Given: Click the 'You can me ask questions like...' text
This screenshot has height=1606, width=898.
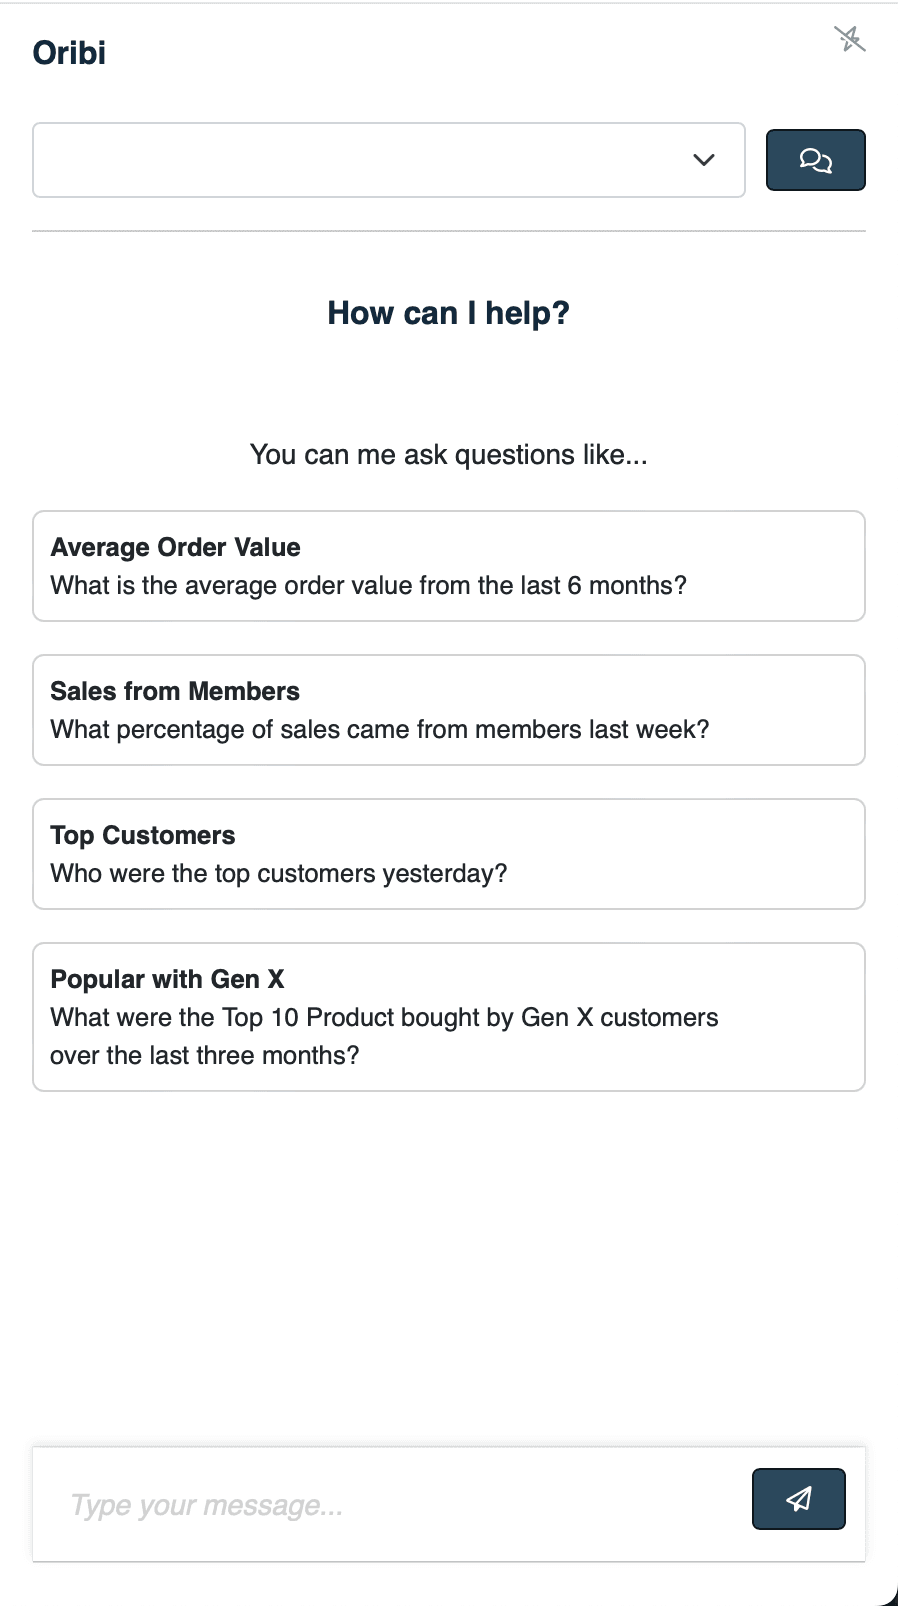Looking at the screenshot, I should tap(449, 454).
